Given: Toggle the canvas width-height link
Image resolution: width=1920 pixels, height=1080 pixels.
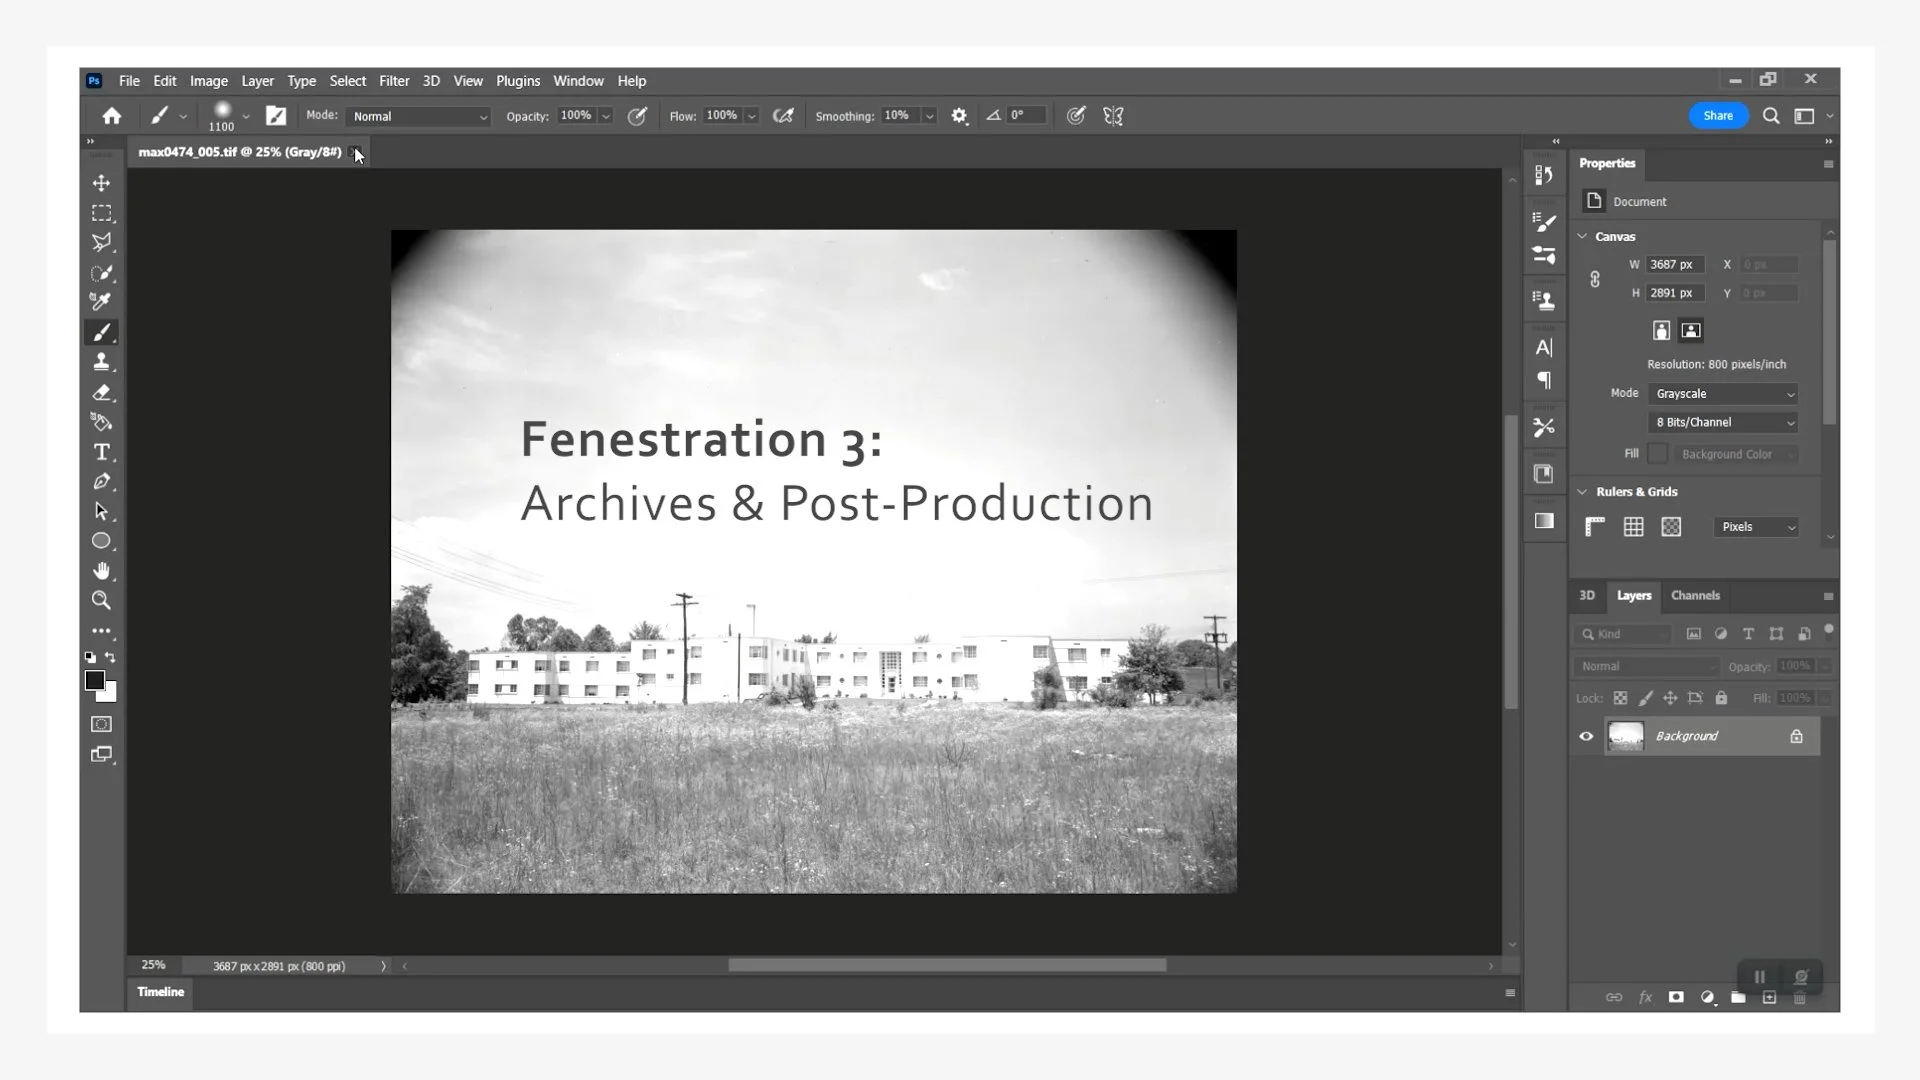Looking at the screenshot, I should pyautogui.click(x=1595, y=279).
